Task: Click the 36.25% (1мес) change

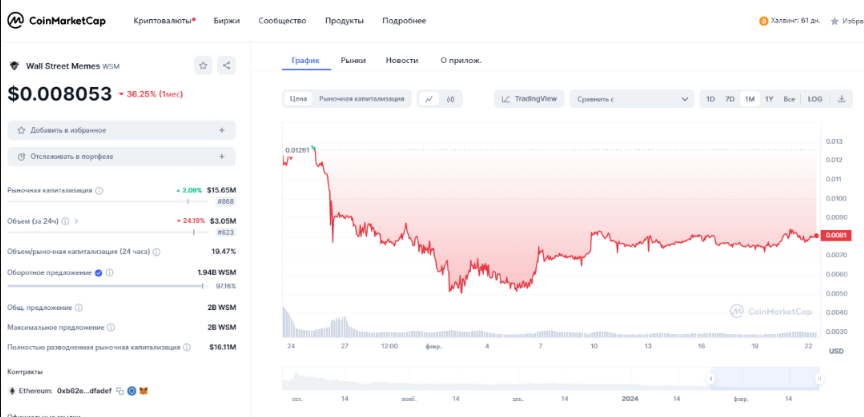Action: (x=151, y=94)
